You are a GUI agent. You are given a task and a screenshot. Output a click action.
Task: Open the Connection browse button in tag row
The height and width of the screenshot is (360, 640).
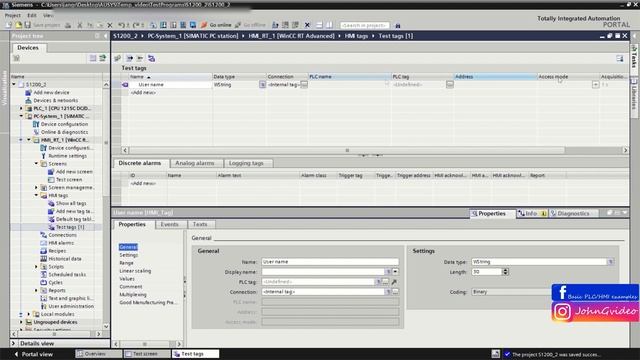pyautogui.click(x=304, y=84)
